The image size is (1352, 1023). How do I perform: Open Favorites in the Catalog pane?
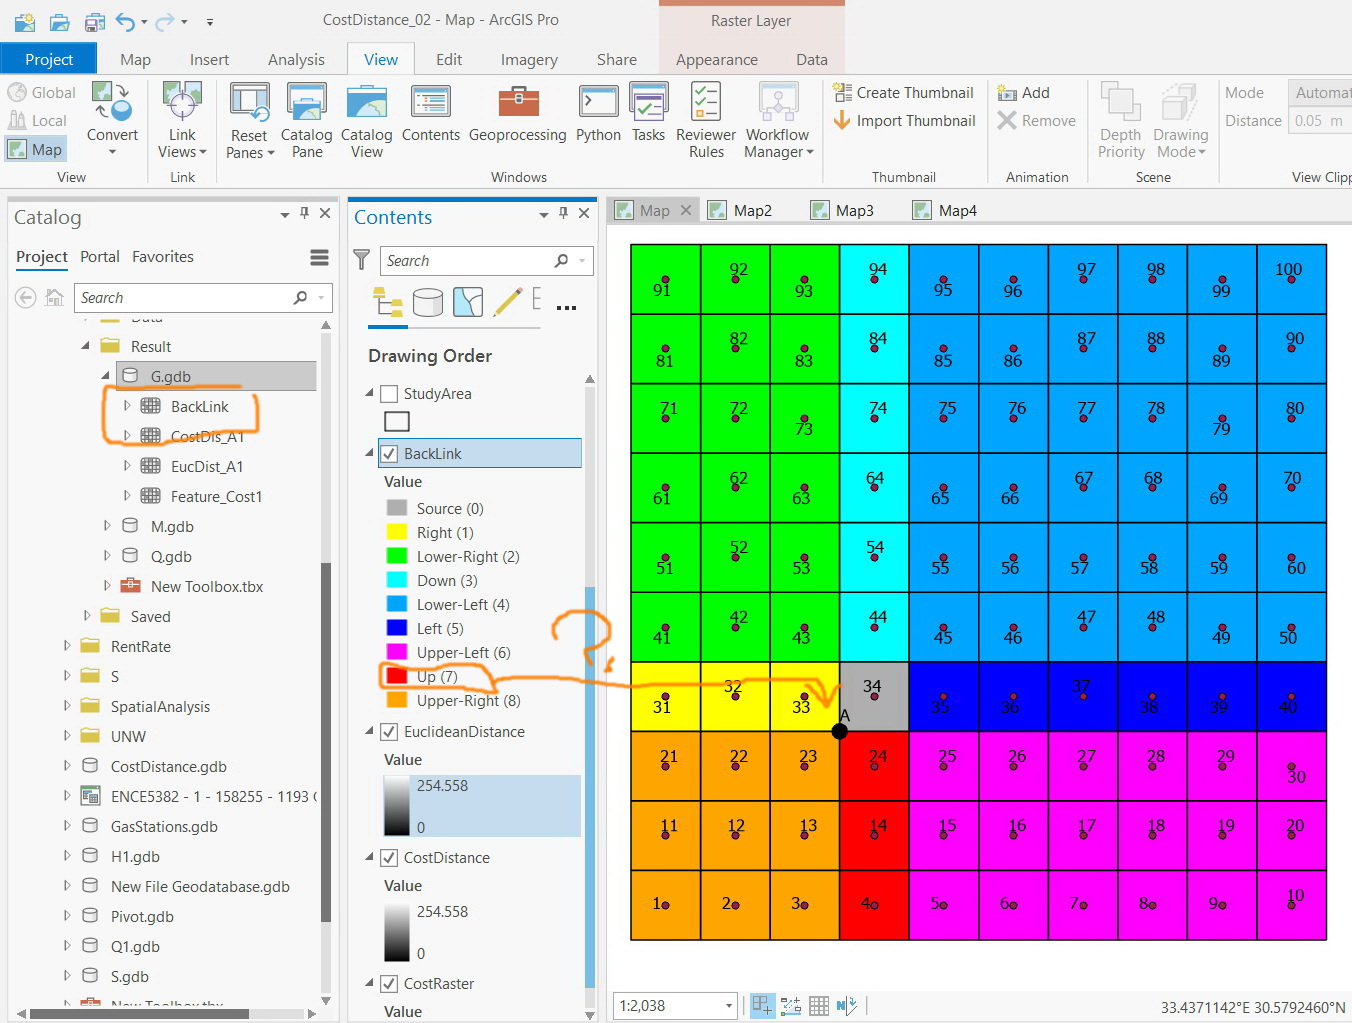[163, 257]
